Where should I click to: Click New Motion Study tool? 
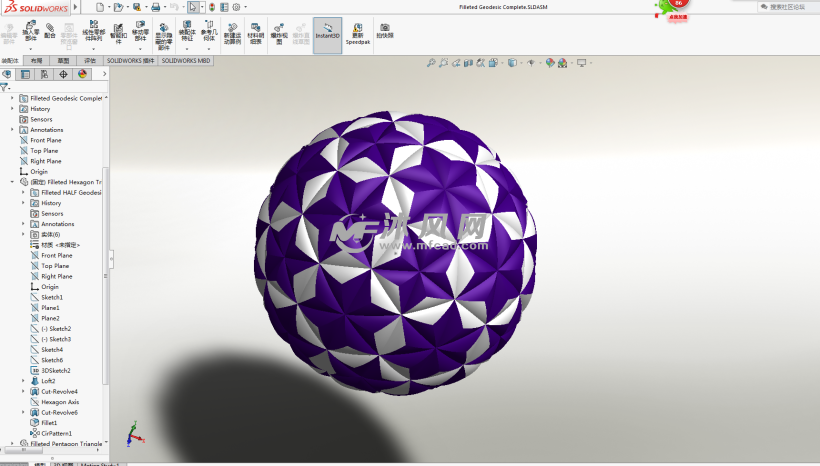(232, 34)
